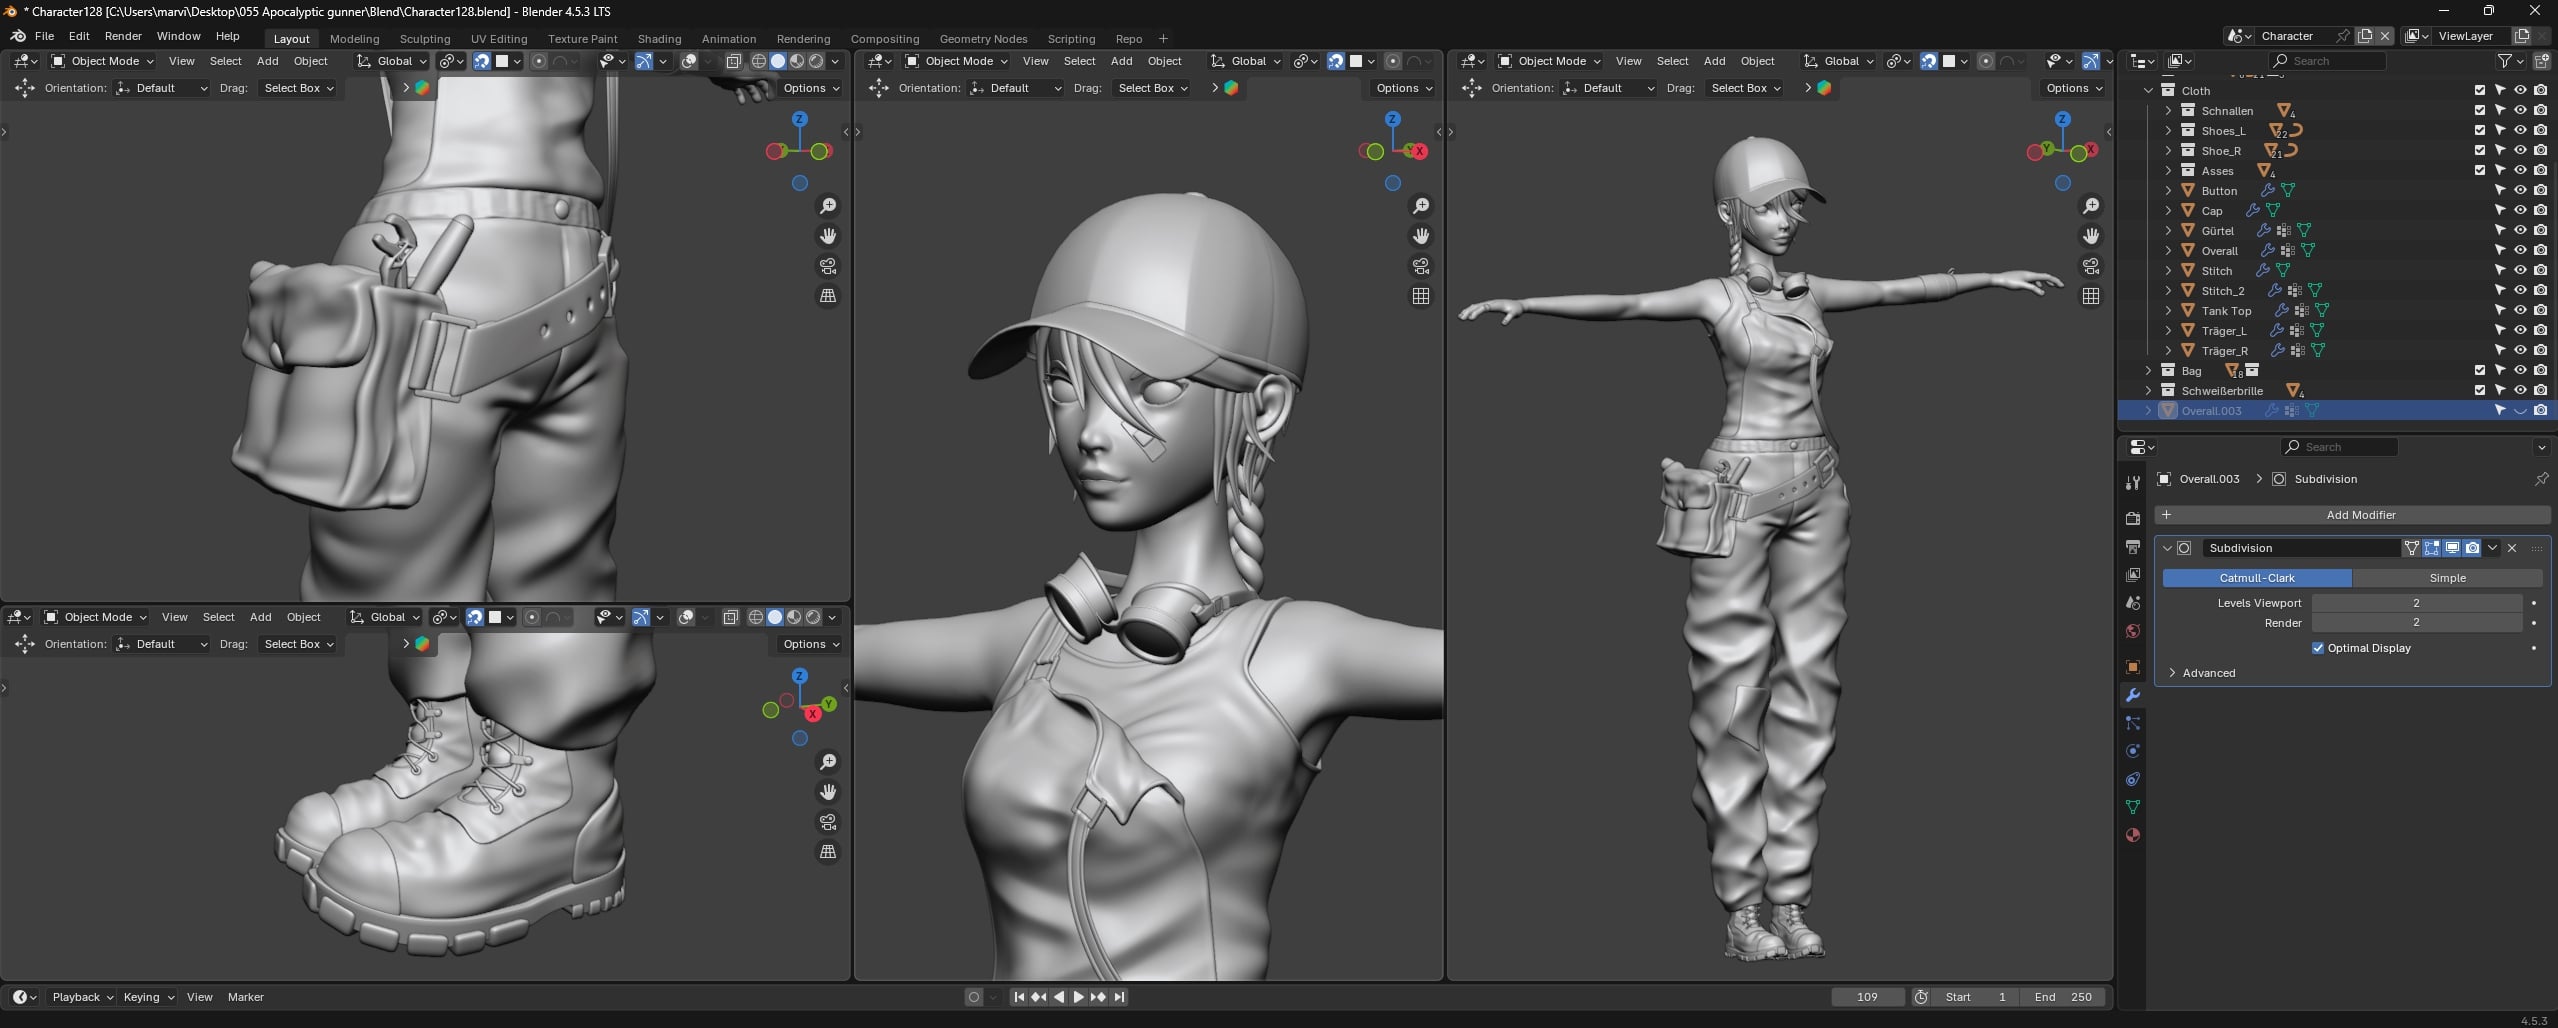Open the Render properties tab icon
Viewport: 2558px width, 1028px height.
click(x=2133, y=518)
